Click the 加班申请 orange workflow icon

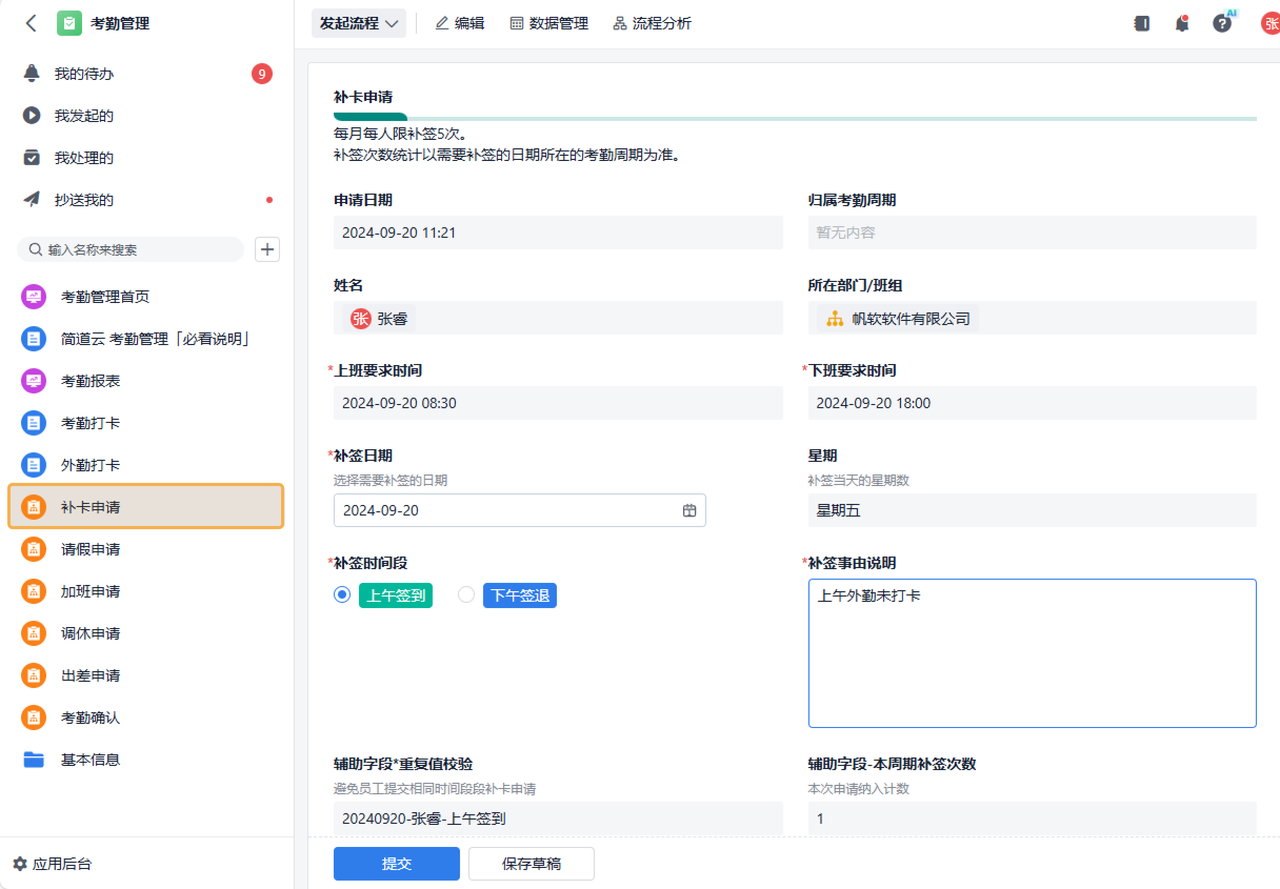tap(34, 591)
